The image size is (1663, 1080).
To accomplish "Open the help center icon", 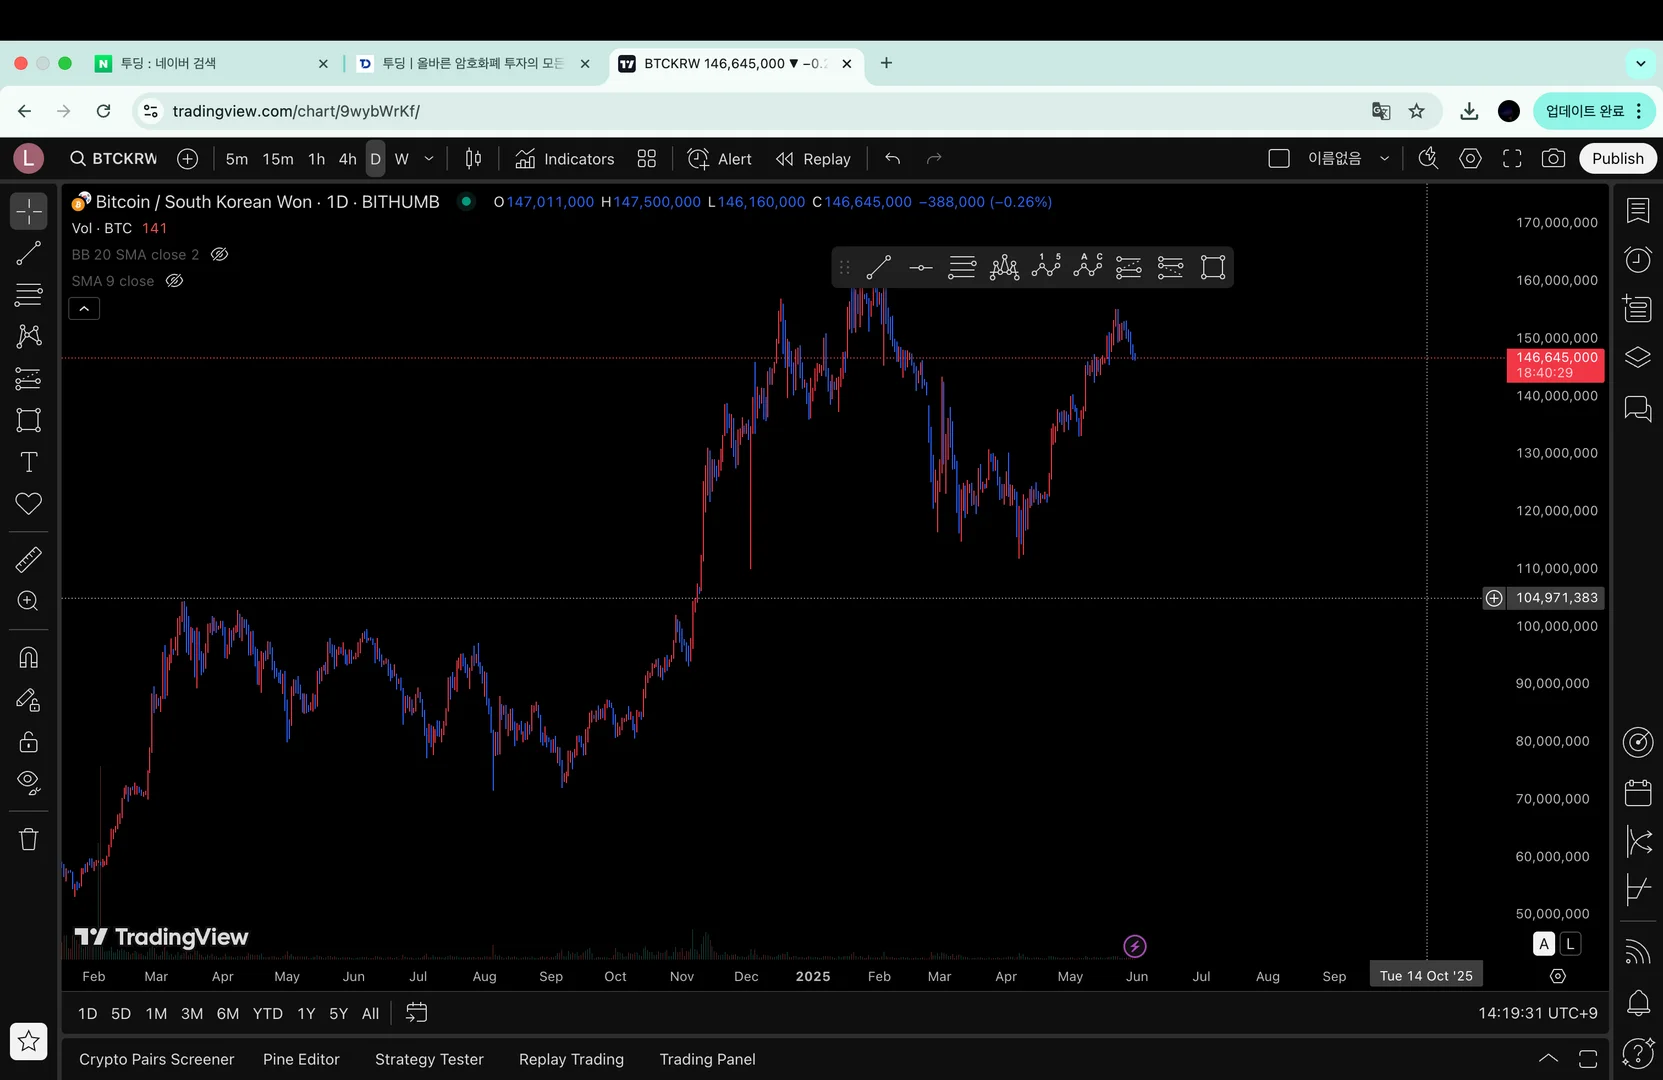I will coord(1638,1052).
